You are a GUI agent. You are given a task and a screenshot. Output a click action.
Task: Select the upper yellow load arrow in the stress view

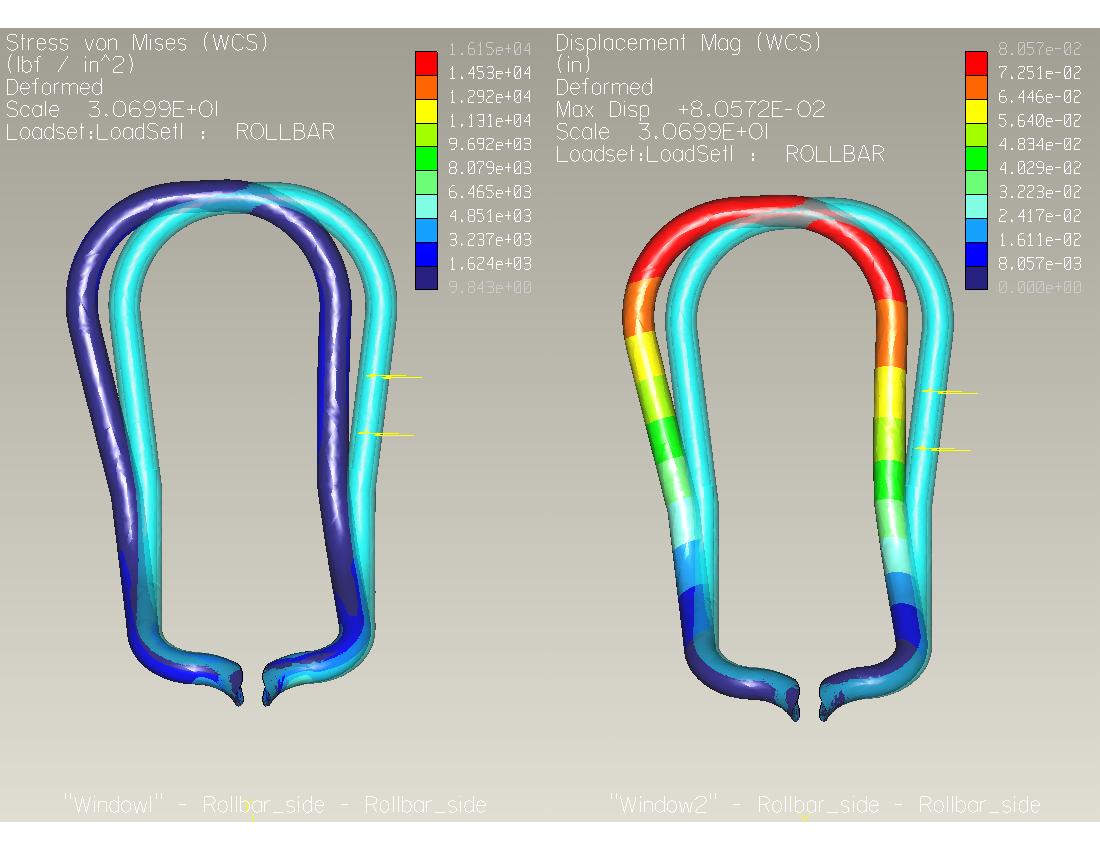point(395,377)
